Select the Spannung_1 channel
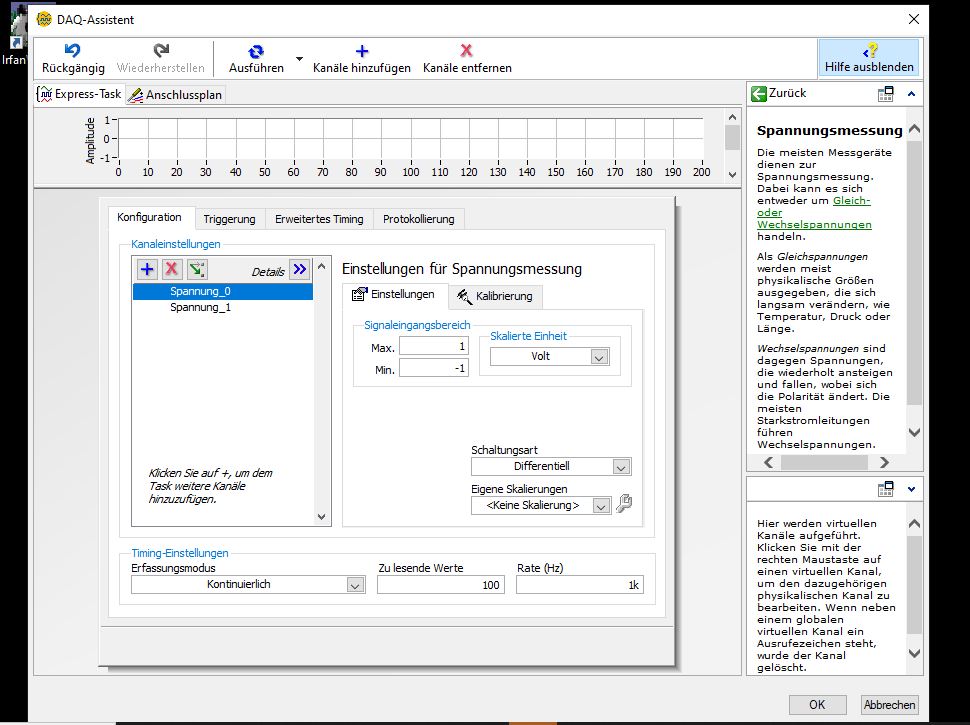The image size is (970, 725). [x=223, y=307]
